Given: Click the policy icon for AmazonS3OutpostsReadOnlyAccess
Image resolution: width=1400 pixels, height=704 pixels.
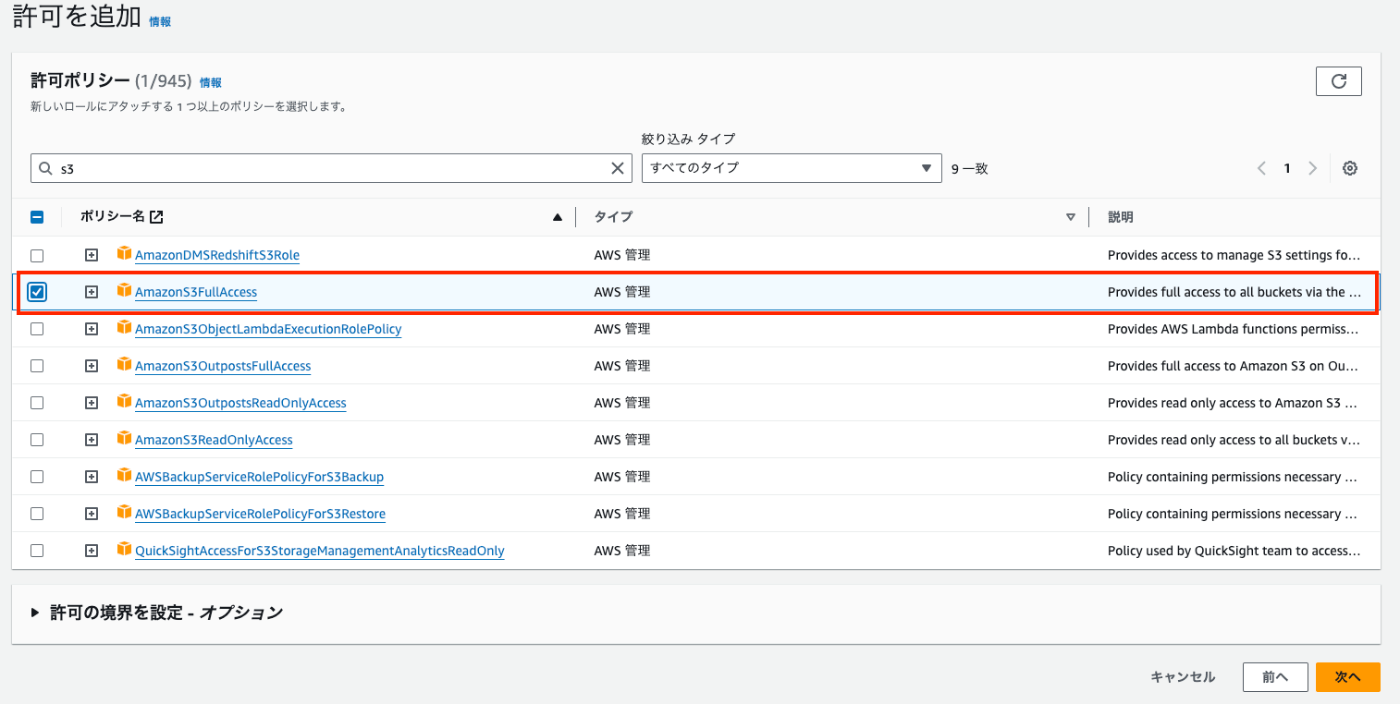Looking at the screenshot, I should tap(124, 401).
